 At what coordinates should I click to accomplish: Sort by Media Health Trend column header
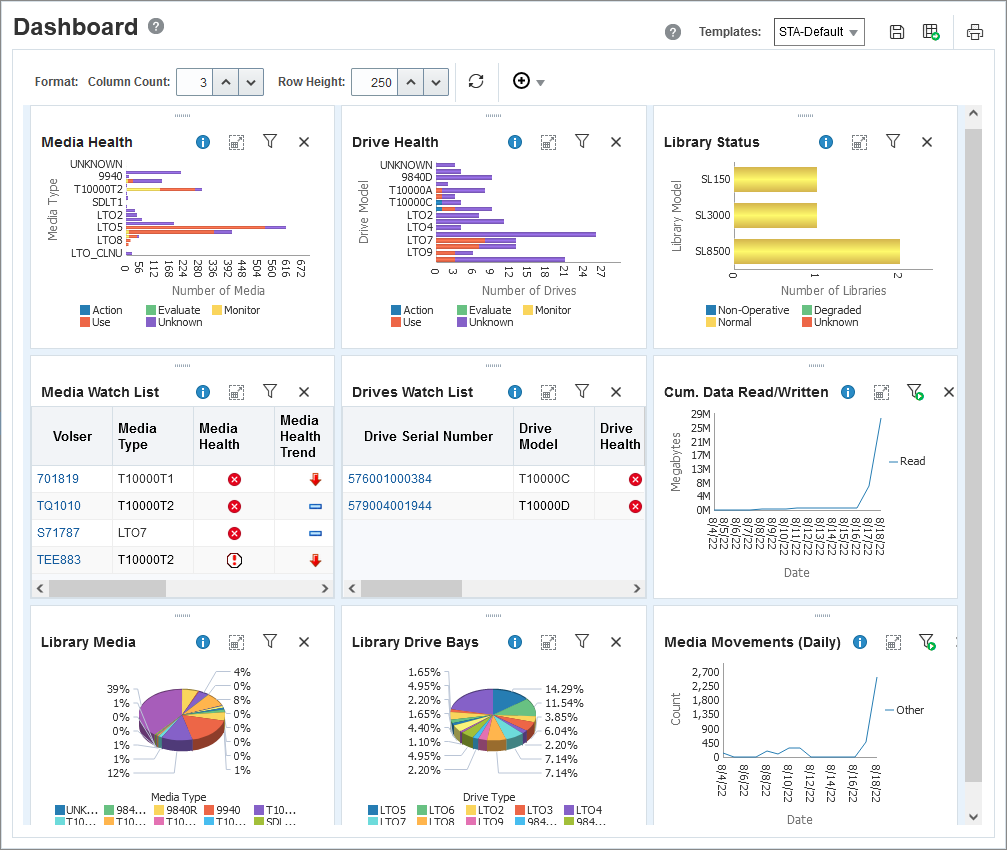pyautogui.click(x=304, y=436)
